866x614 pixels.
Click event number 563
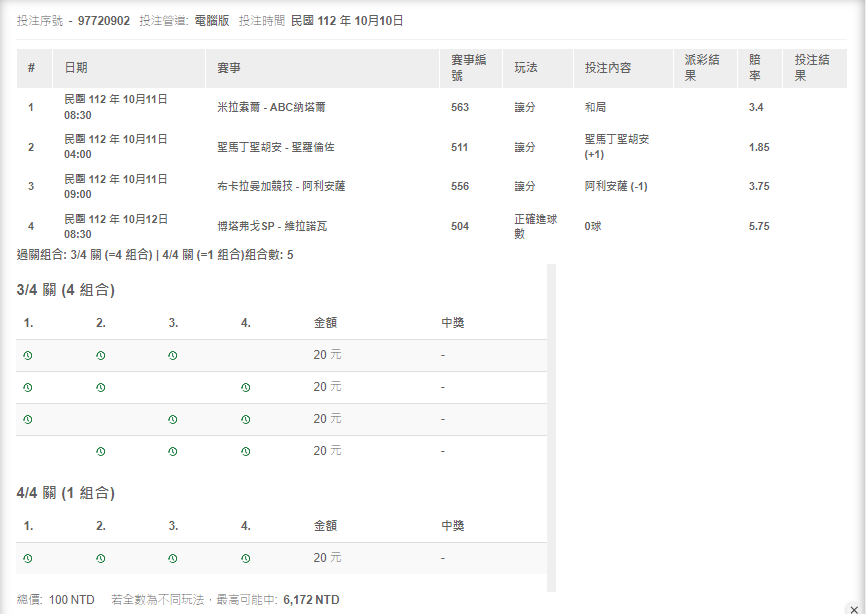pos(460,107)
